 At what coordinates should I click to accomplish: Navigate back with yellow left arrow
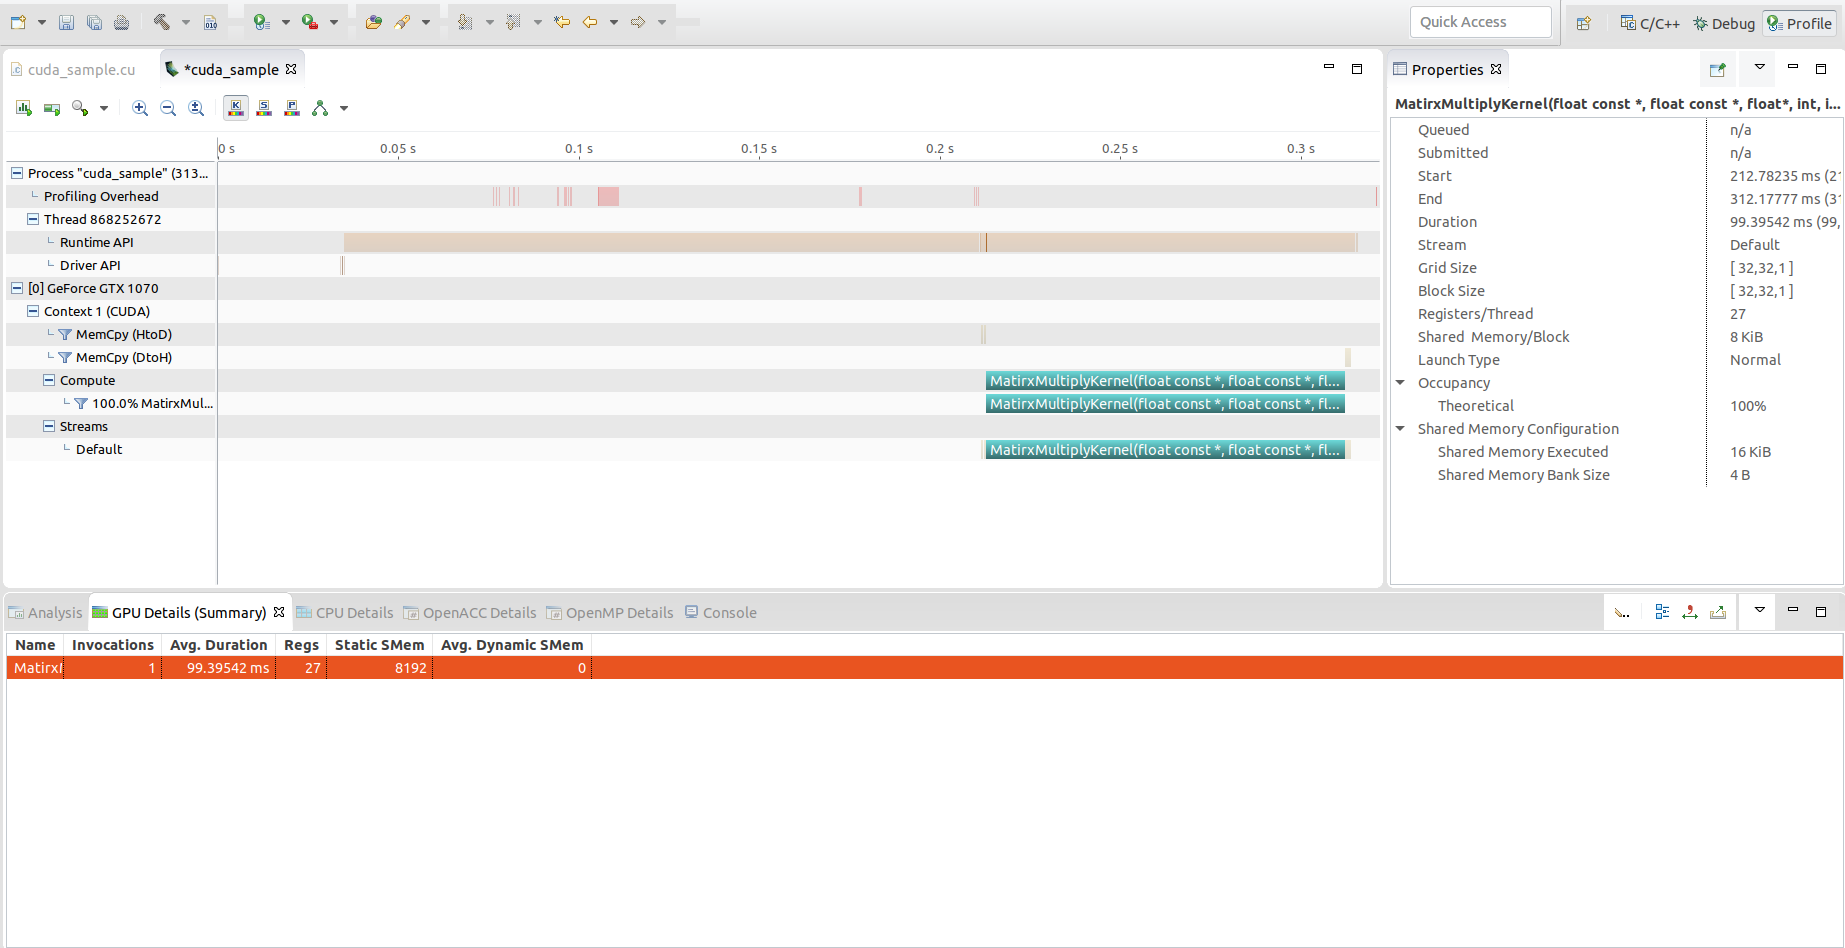[590, 22]
